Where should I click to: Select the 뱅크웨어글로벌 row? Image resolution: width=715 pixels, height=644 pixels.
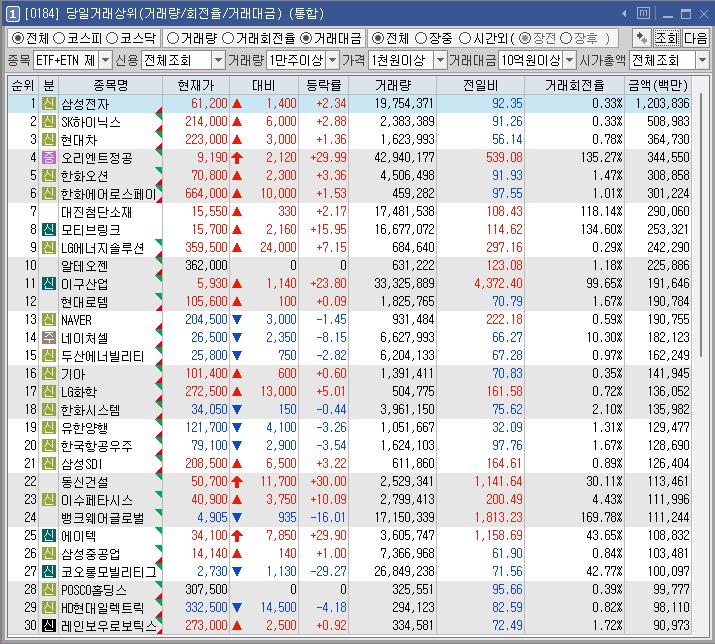[x=349, y=517]
